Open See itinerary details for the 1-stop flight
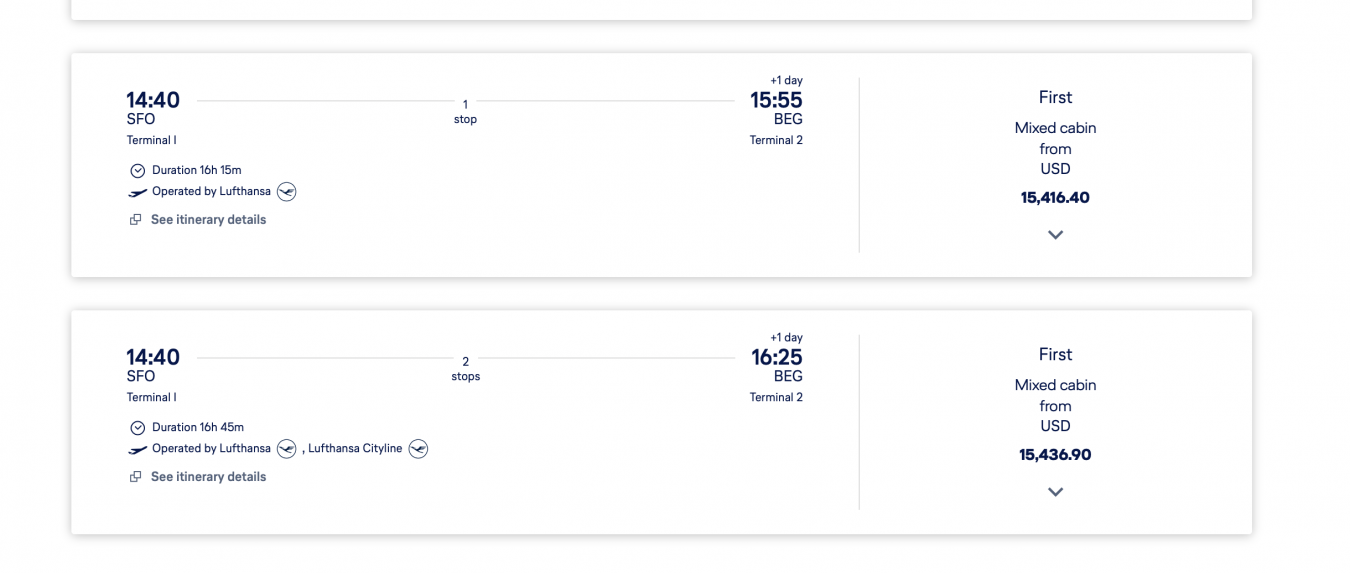The width and height of the screenshot is (1350, 573). click(208, 220)
